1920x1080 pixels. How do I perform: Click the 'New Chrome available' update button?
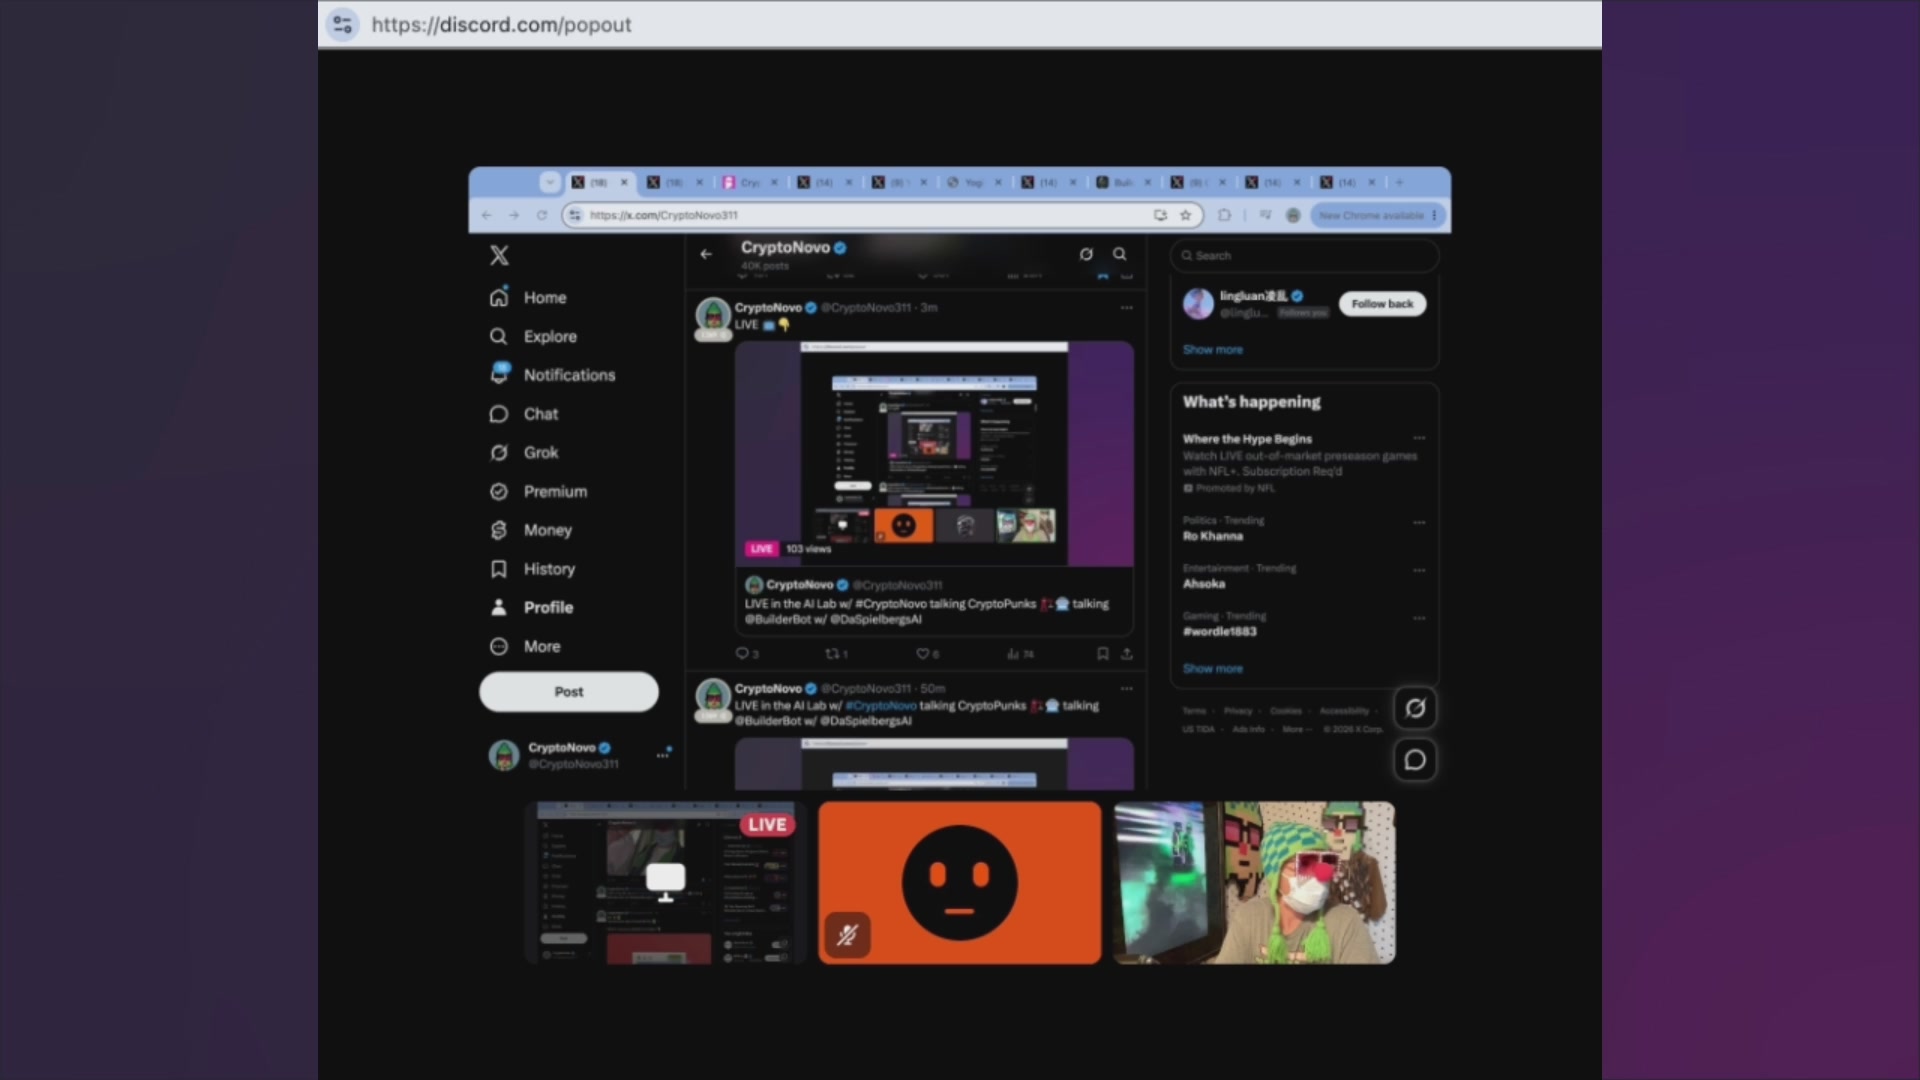tap(1370, 215)
